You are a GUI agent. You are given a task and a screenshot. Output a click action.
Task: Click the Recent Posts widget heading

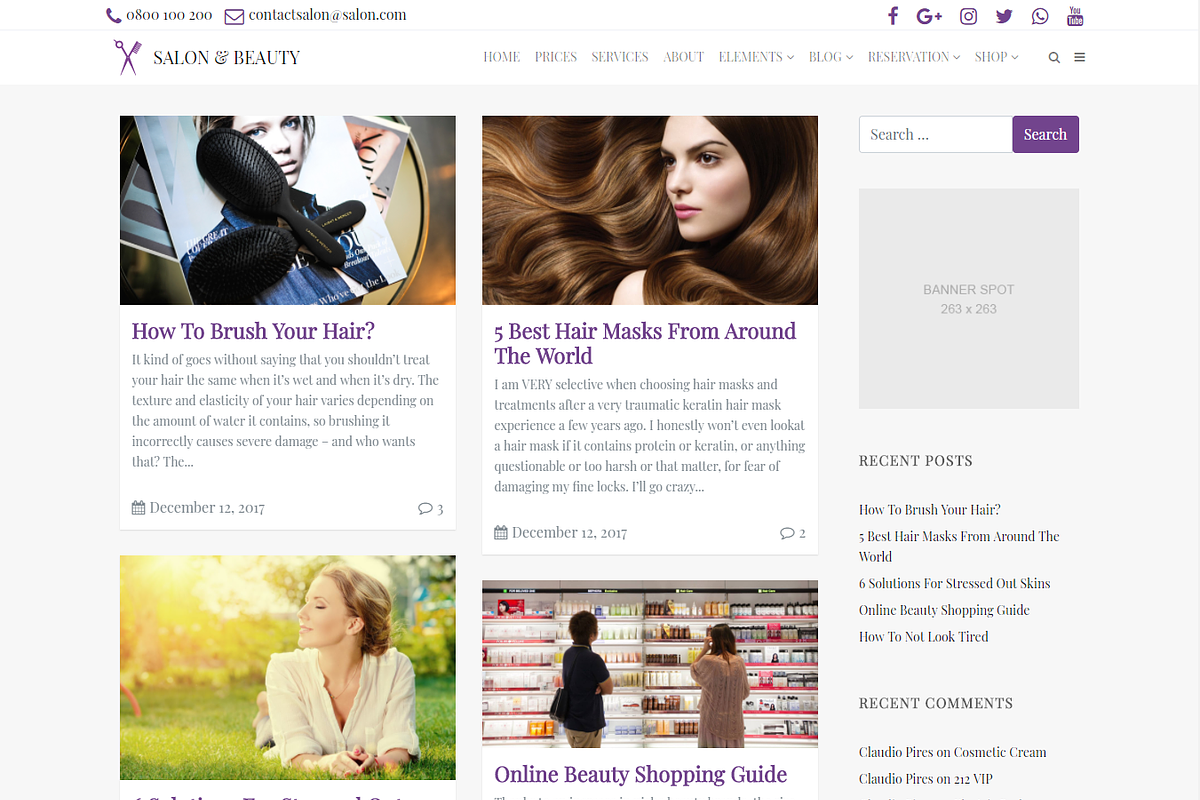[916, 461]
